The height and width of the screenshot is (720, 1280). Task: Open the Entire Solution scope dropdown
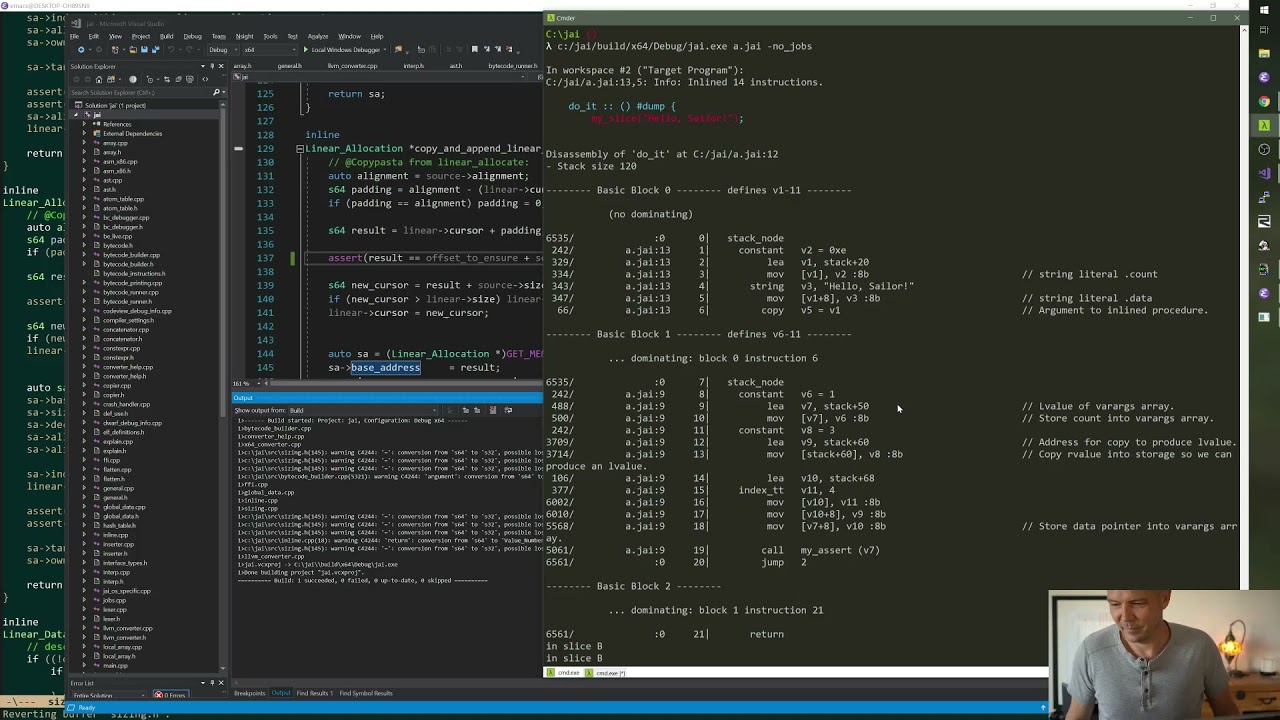point(108,695)
